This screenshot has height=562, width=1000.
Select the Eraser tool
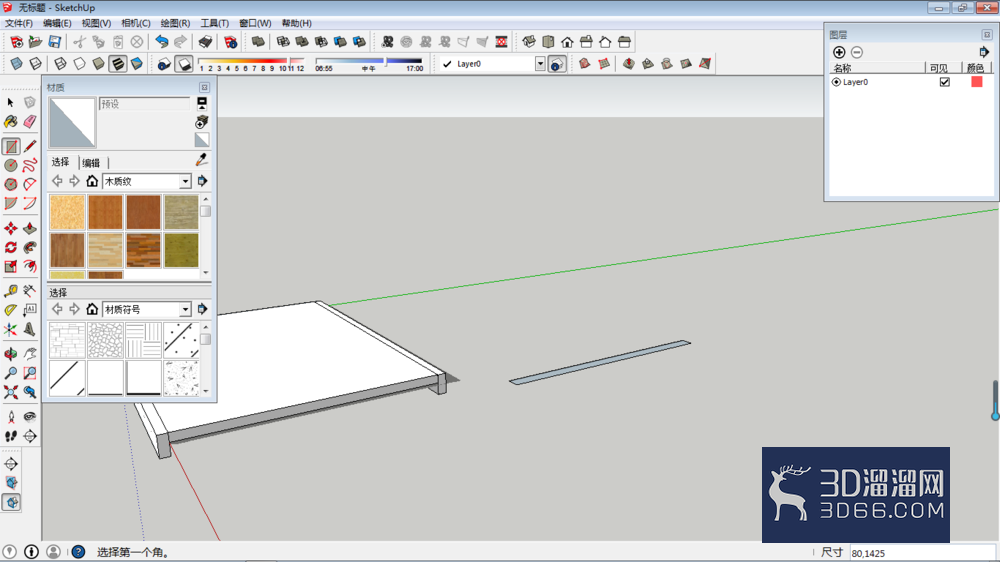click(30, 122)
